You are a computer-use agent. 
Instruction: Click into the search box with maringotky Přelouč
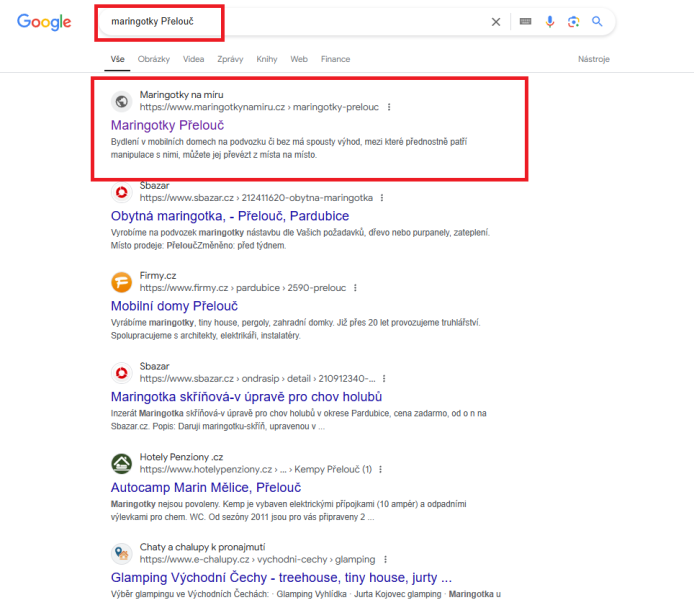tap(292, 22)
